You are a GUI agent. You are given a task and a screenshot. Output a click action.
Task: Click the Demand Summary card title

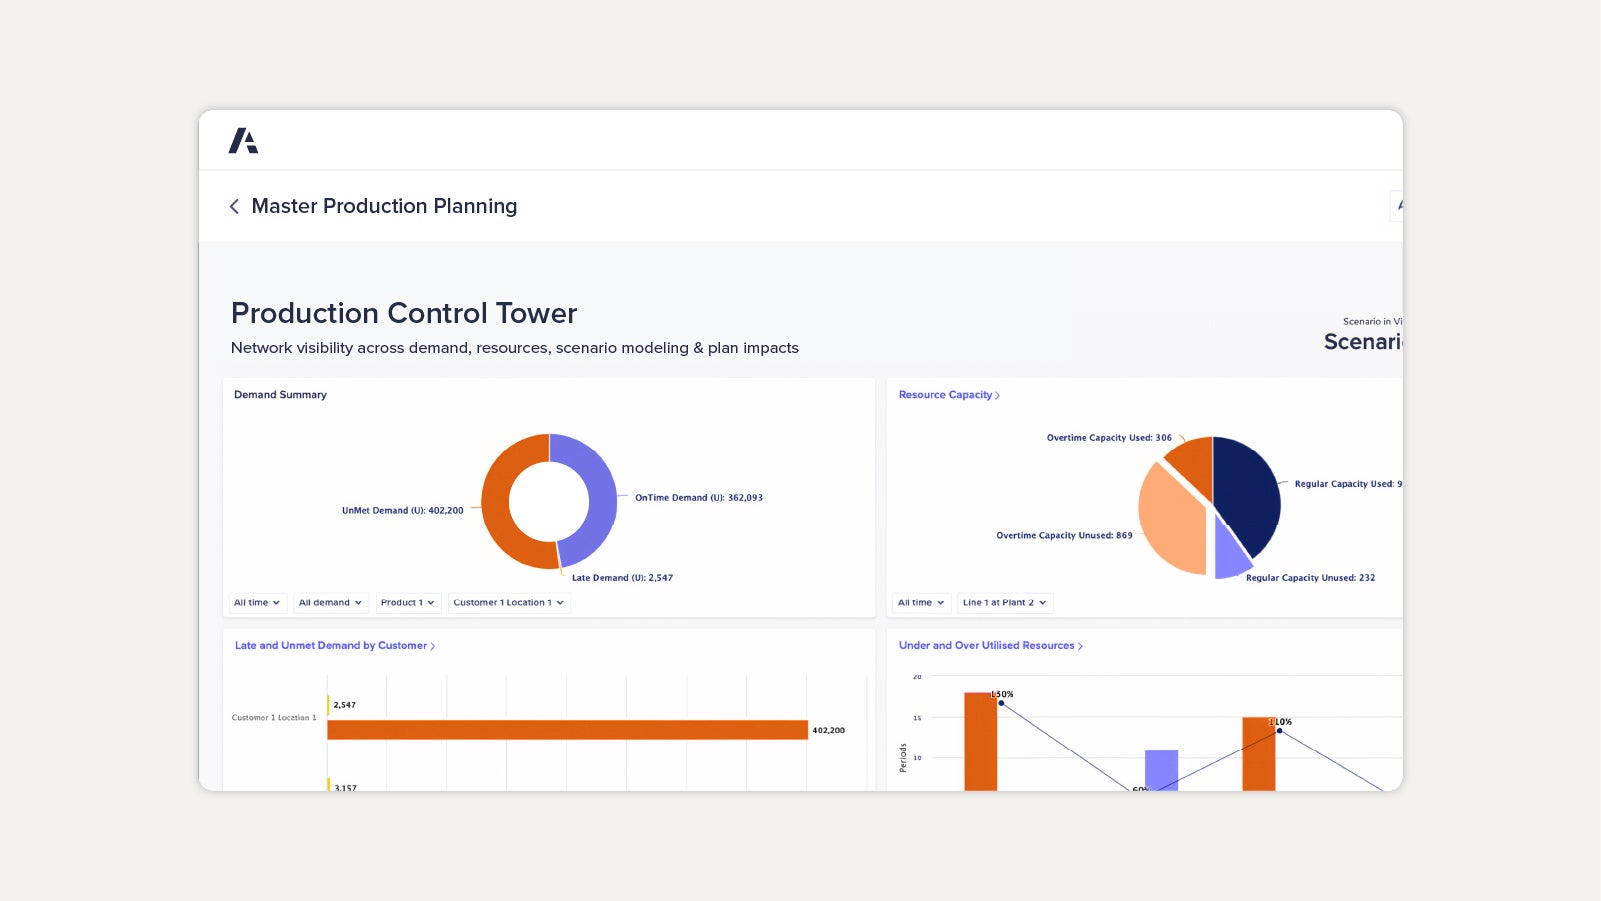click(280, 395)
